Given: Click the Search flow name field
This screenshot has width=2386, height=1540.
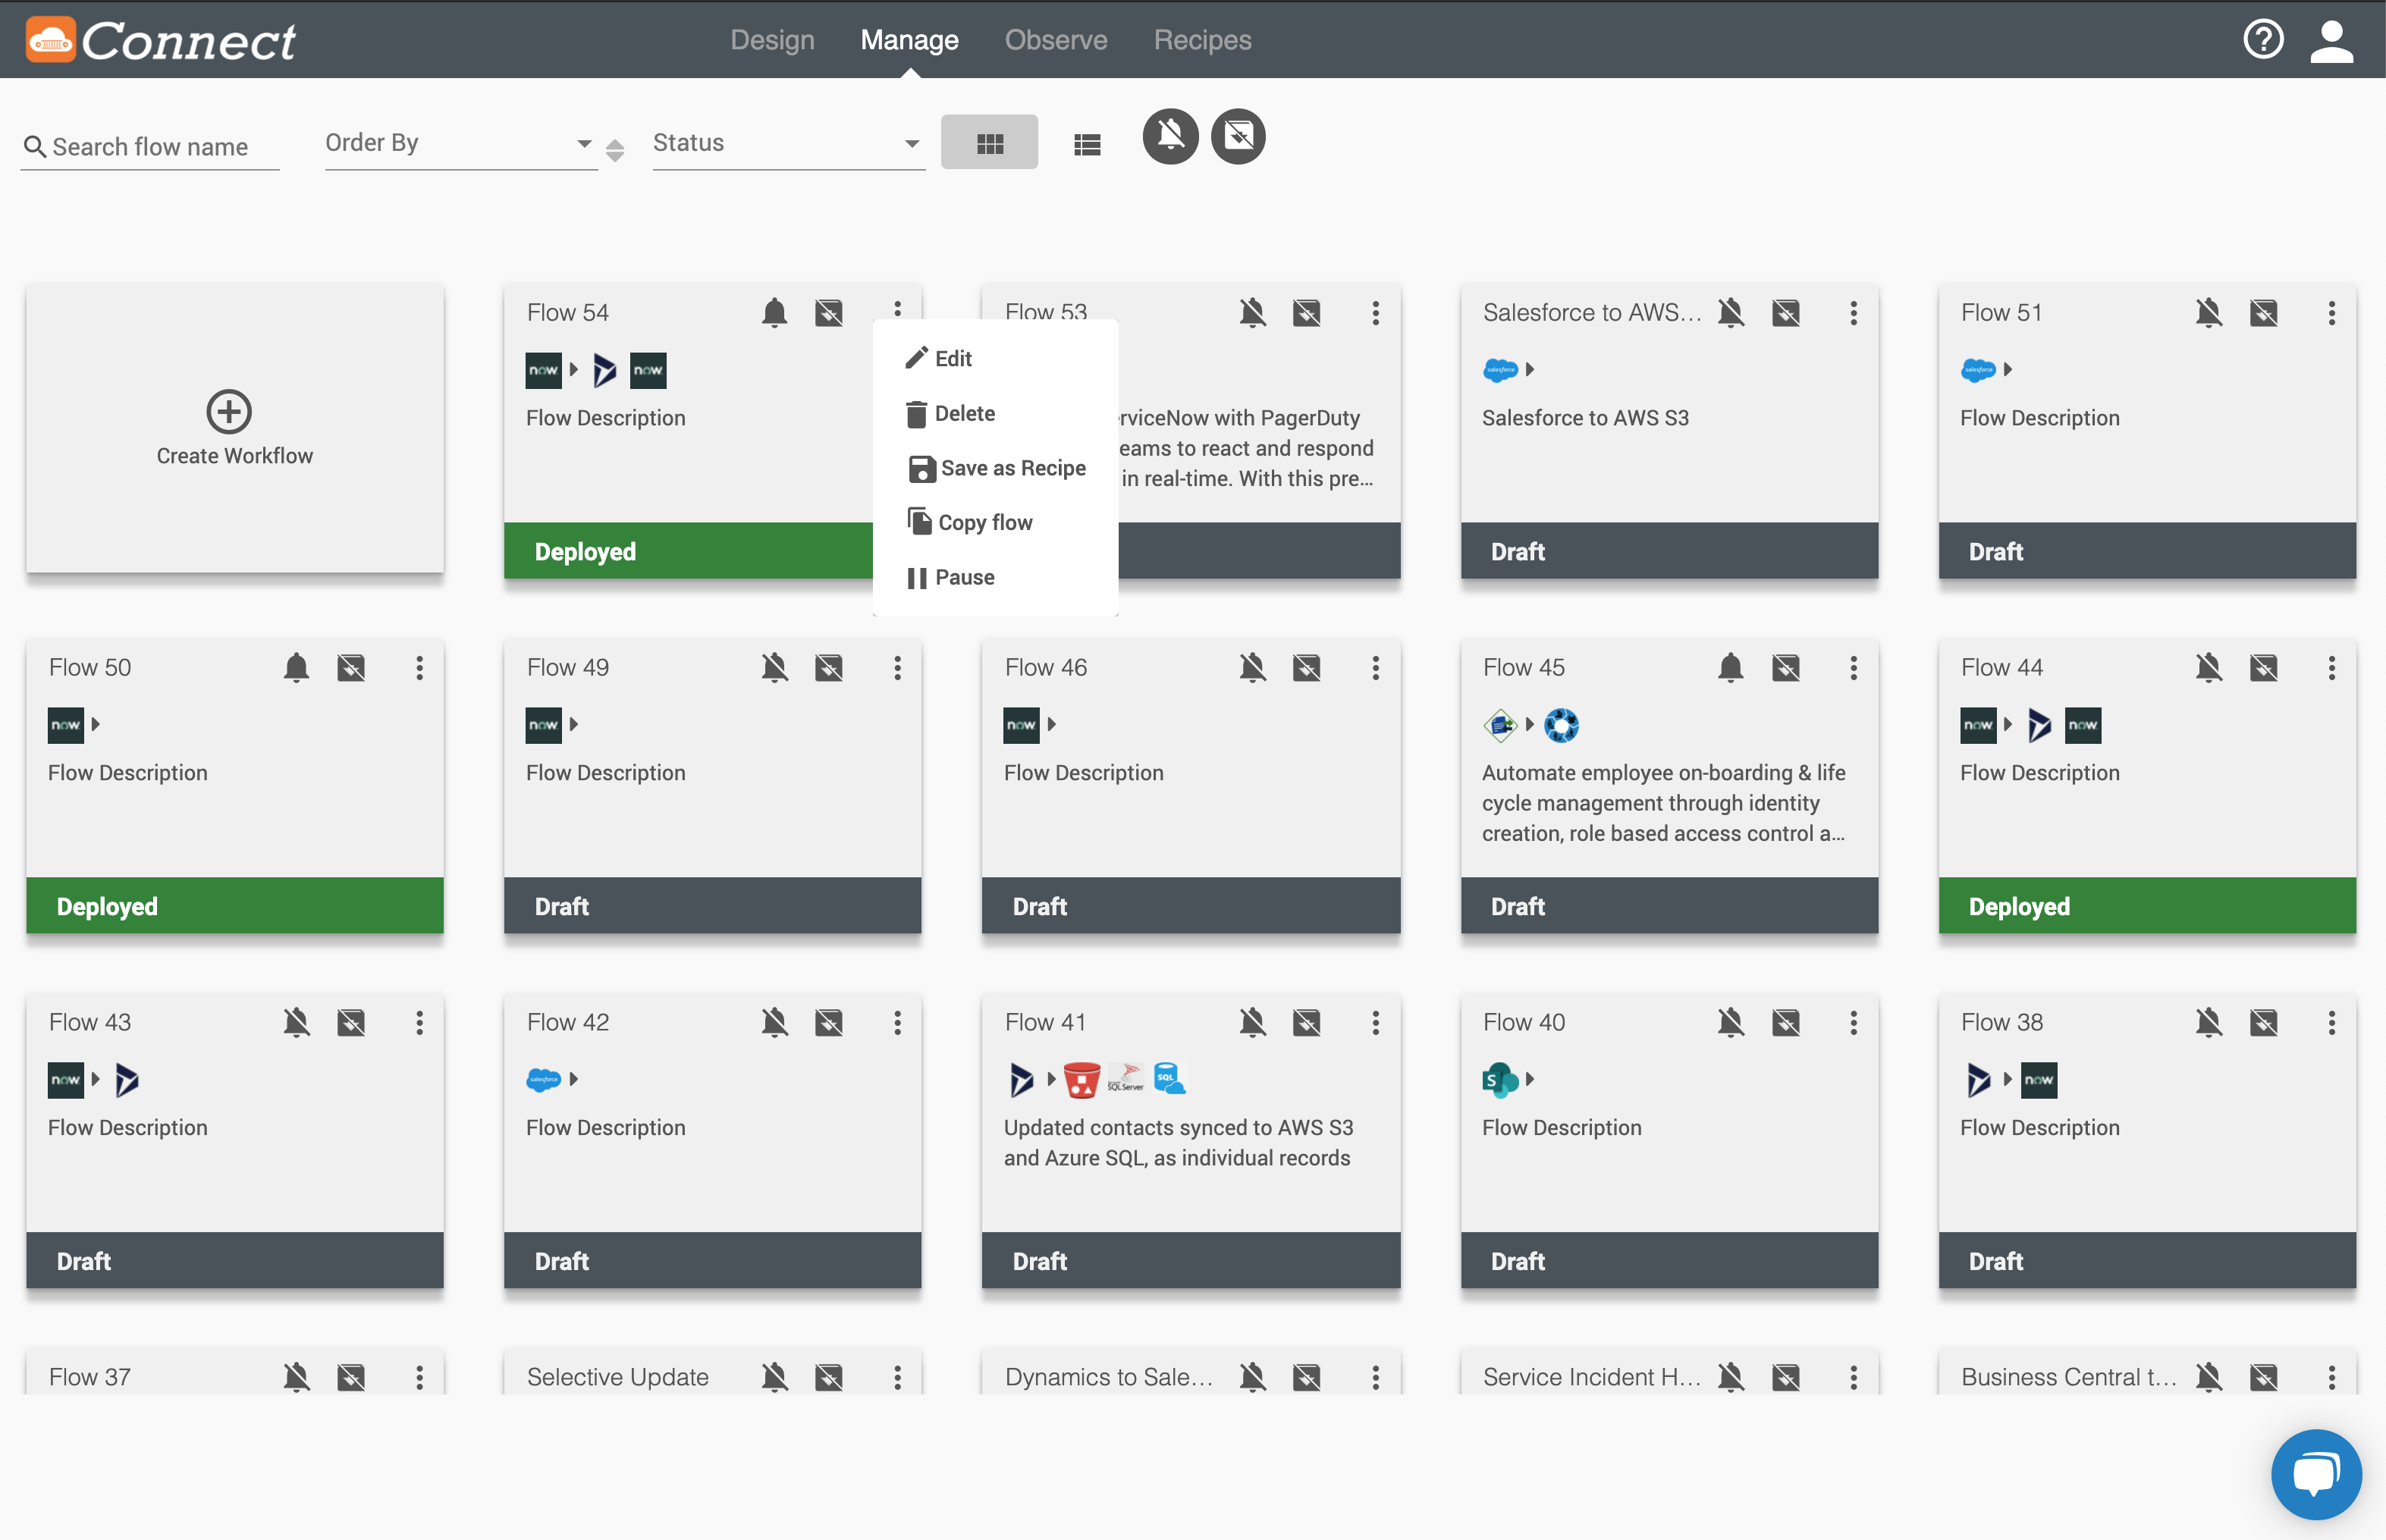Looking at the screenshot, I should point(150,147).
